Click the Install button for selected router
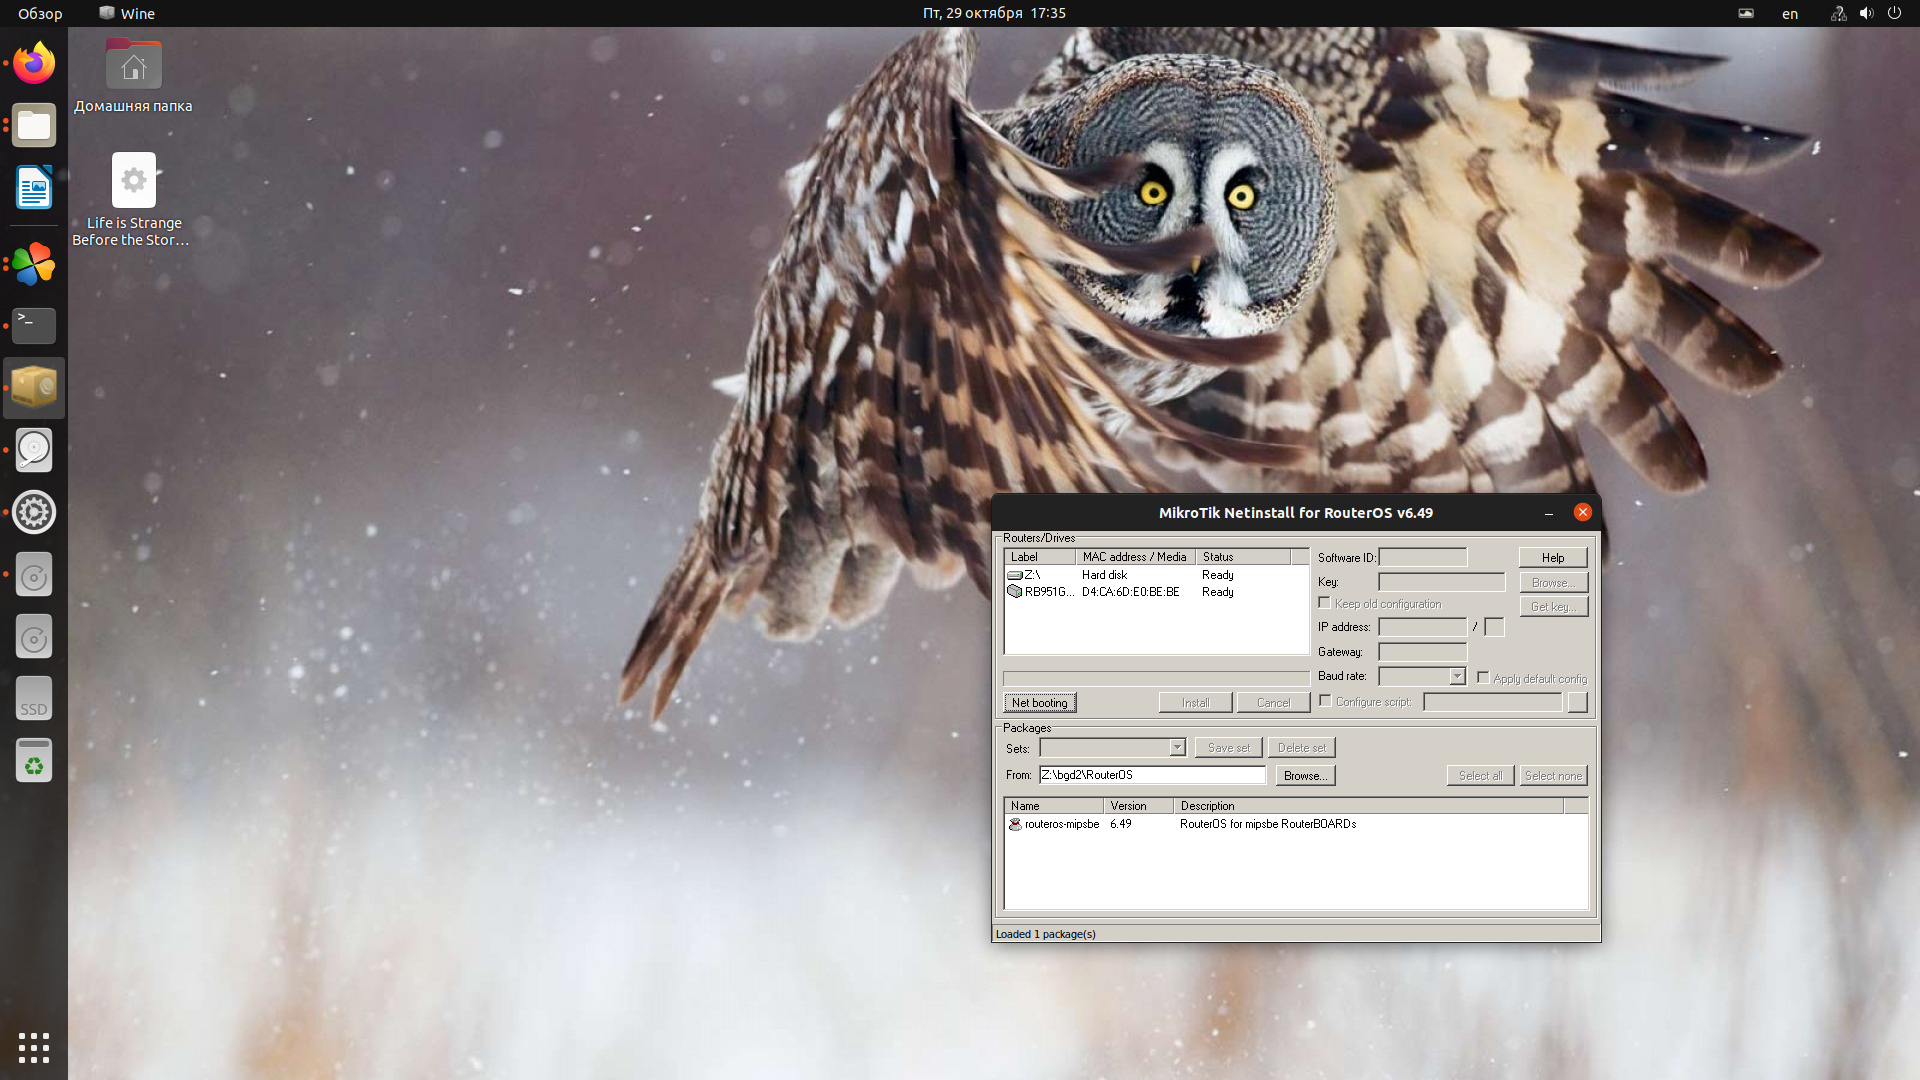The image size is (1920, 1080). click(1193, 702)
